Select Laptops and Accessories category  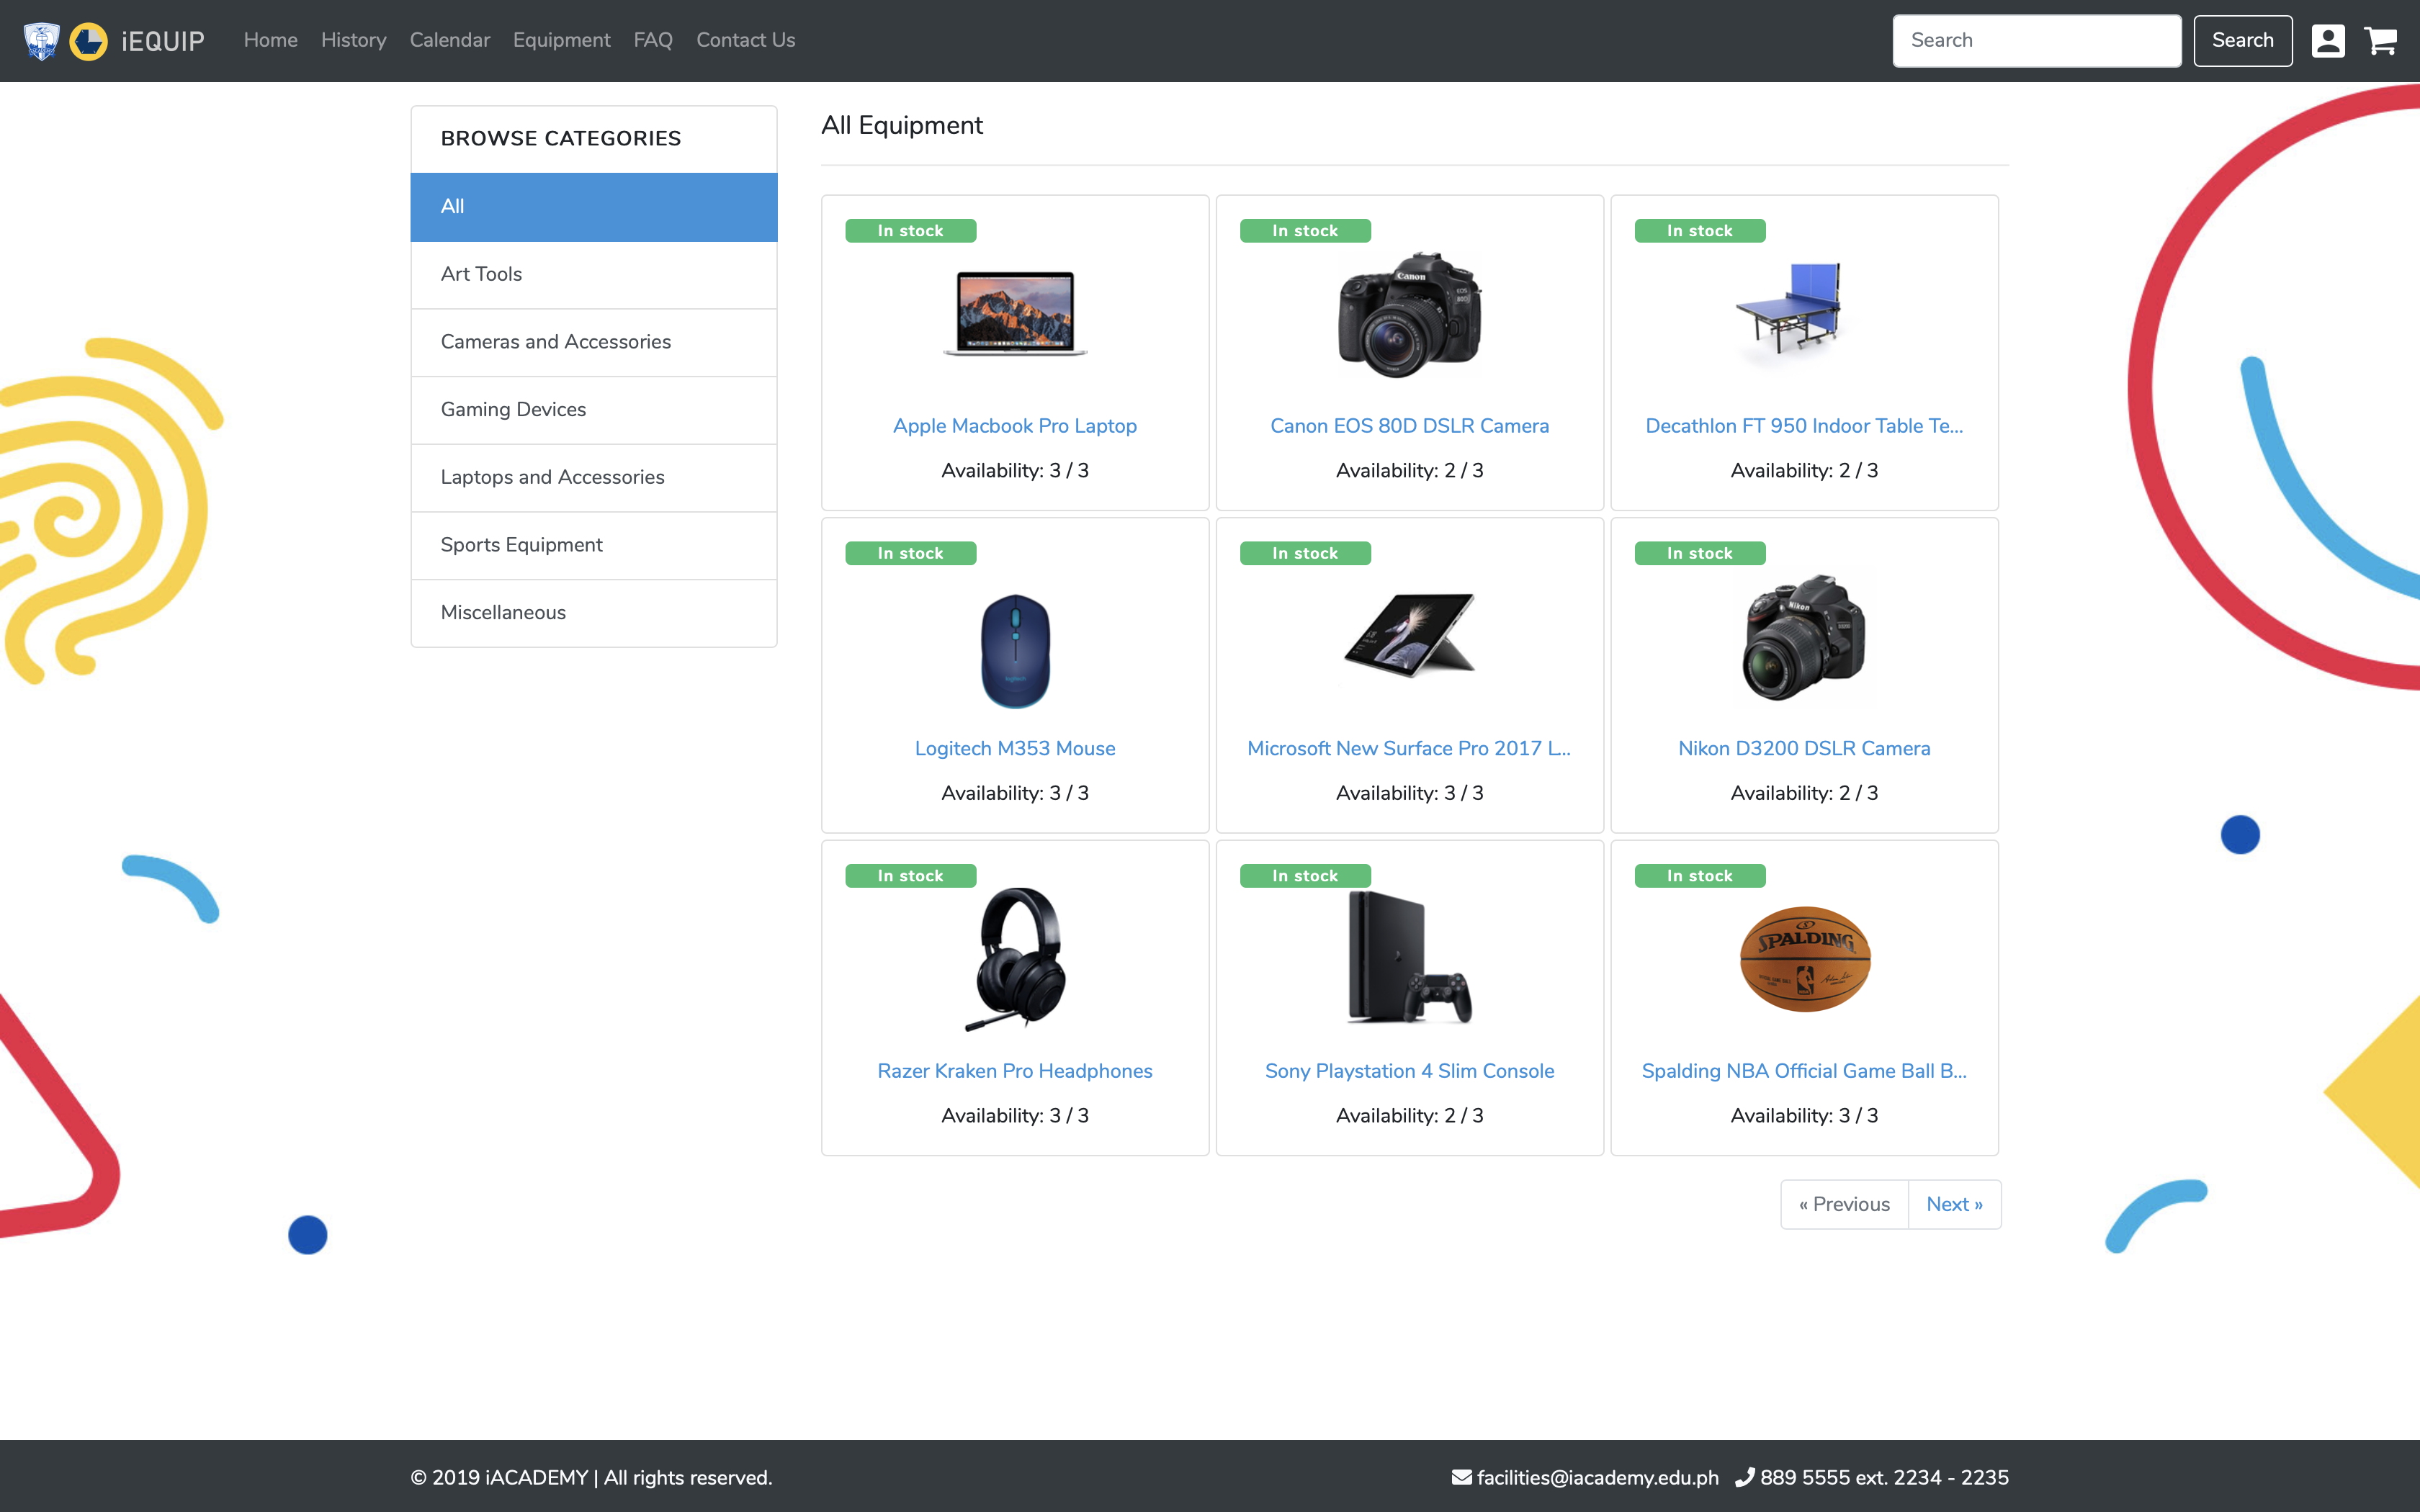[x=594, y=478]
